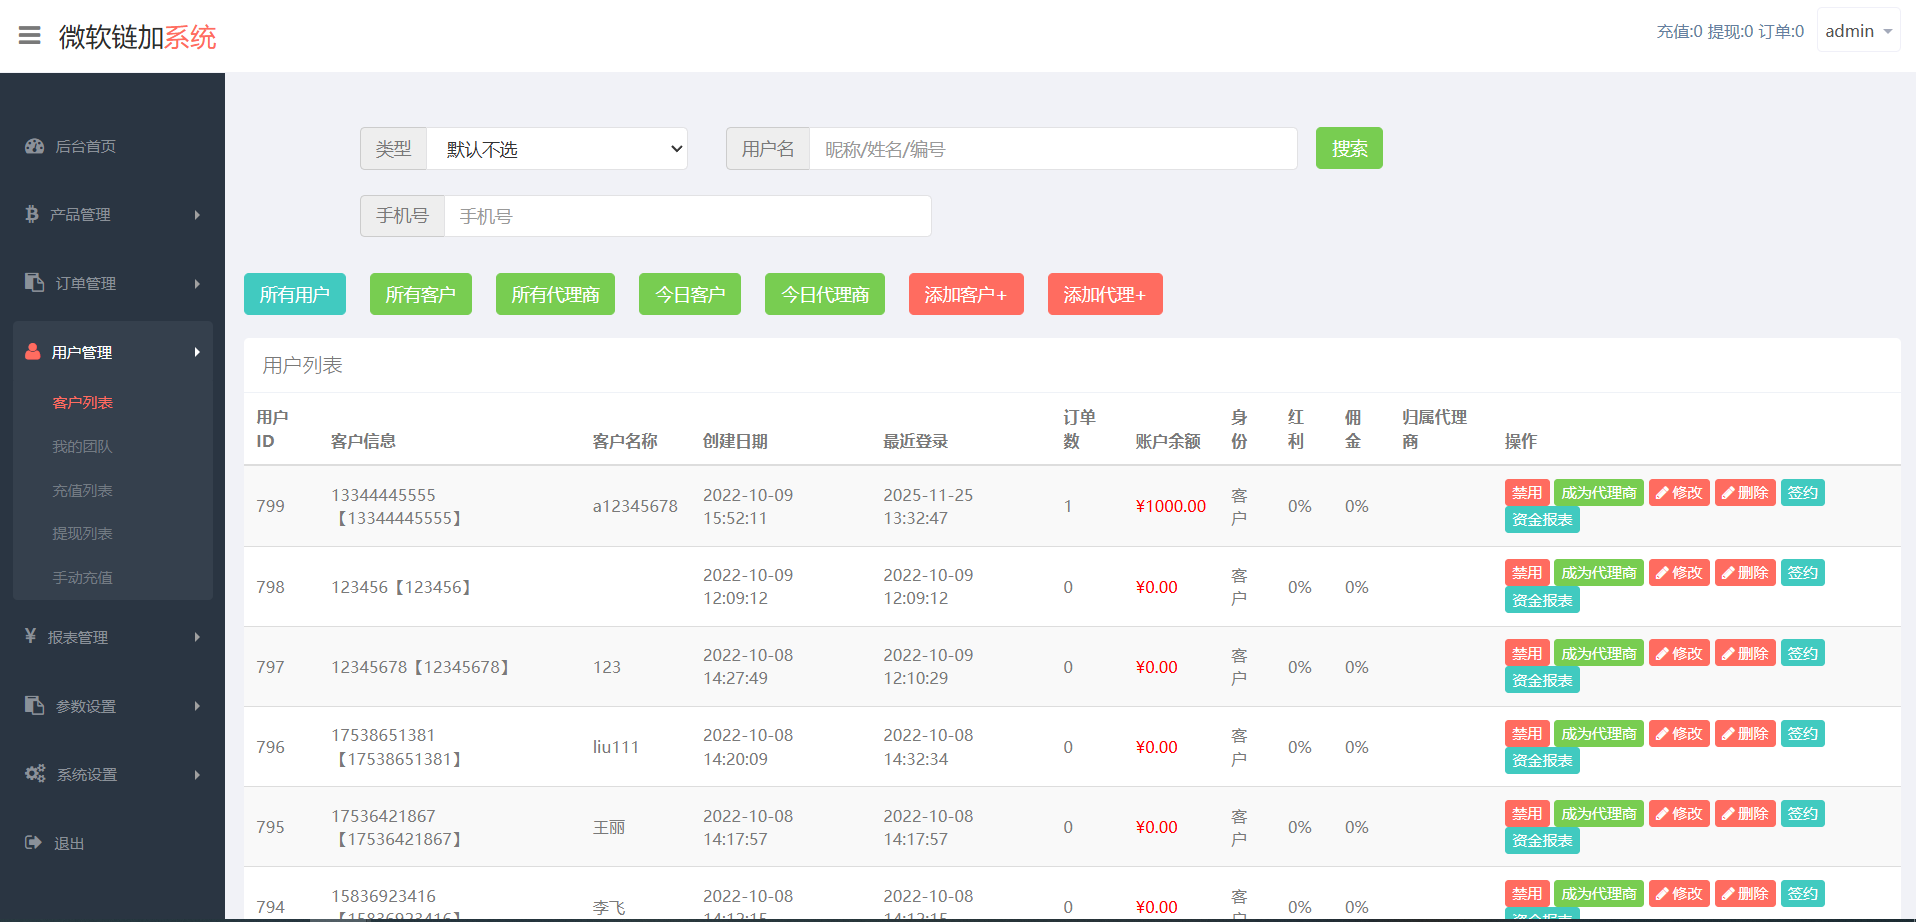
Task: Open the admin account dropdown
Action: (x=1857, y=31)
